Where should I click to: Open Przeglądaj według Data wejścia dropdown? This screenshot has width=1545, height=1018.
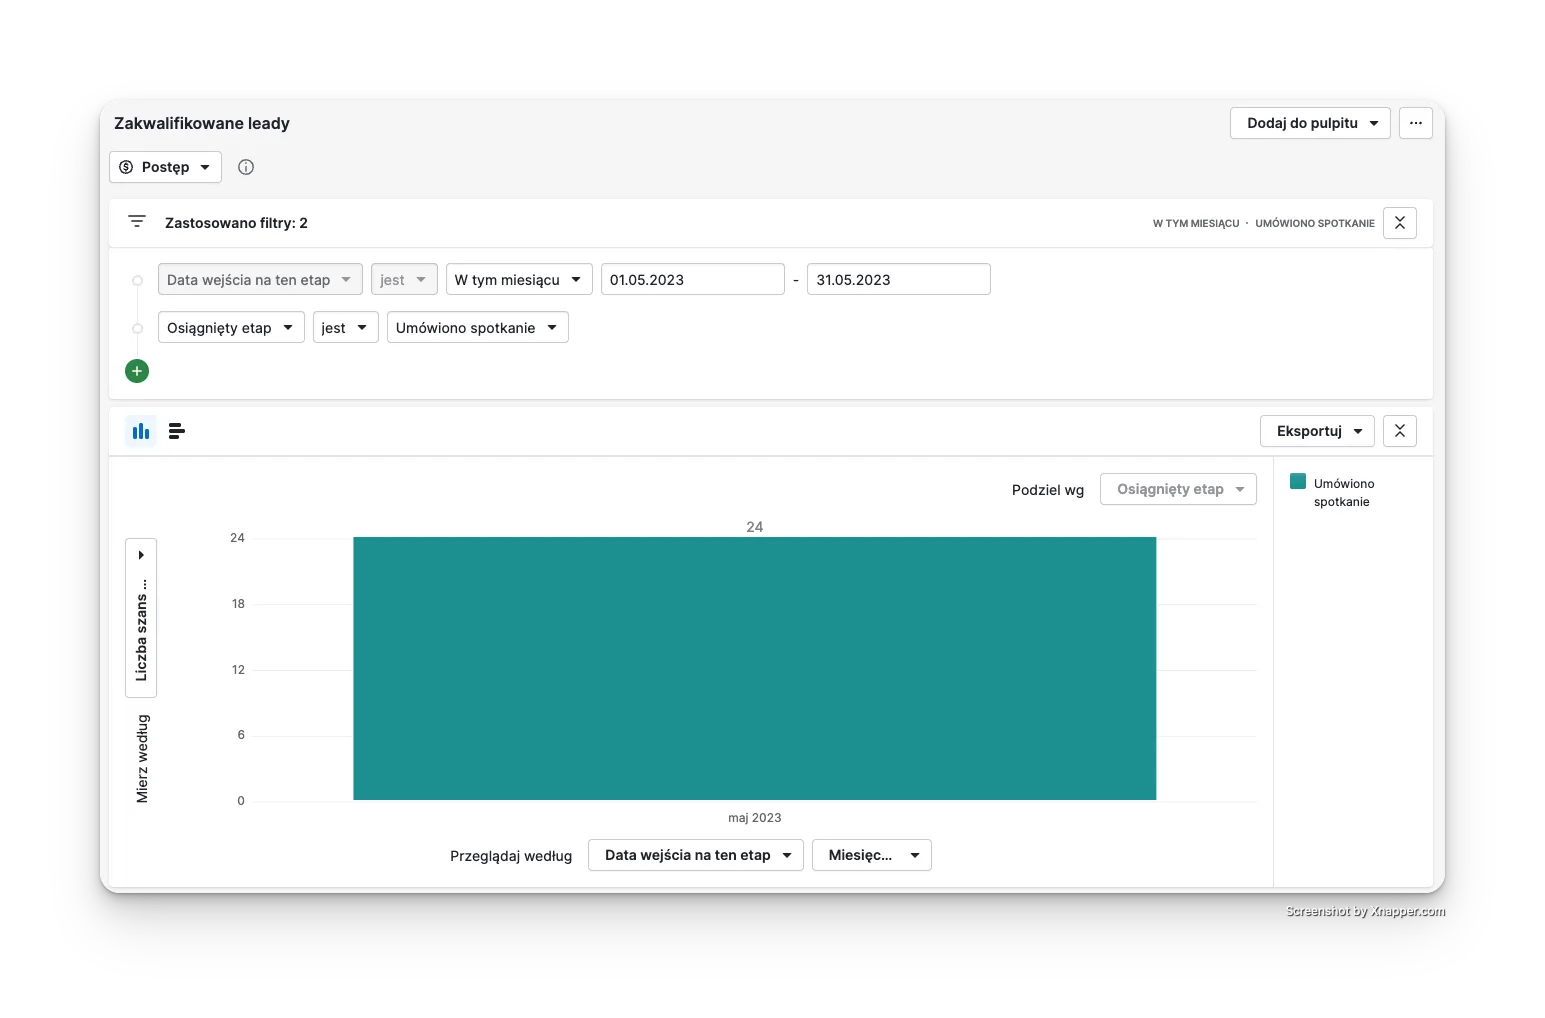696,855
